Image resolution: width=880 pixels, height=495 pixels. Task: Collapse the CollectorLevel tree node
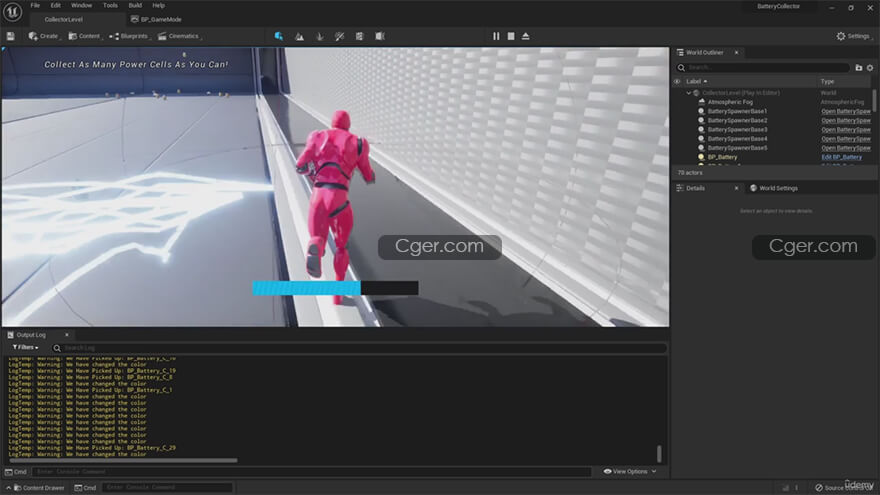click(689, 93)
